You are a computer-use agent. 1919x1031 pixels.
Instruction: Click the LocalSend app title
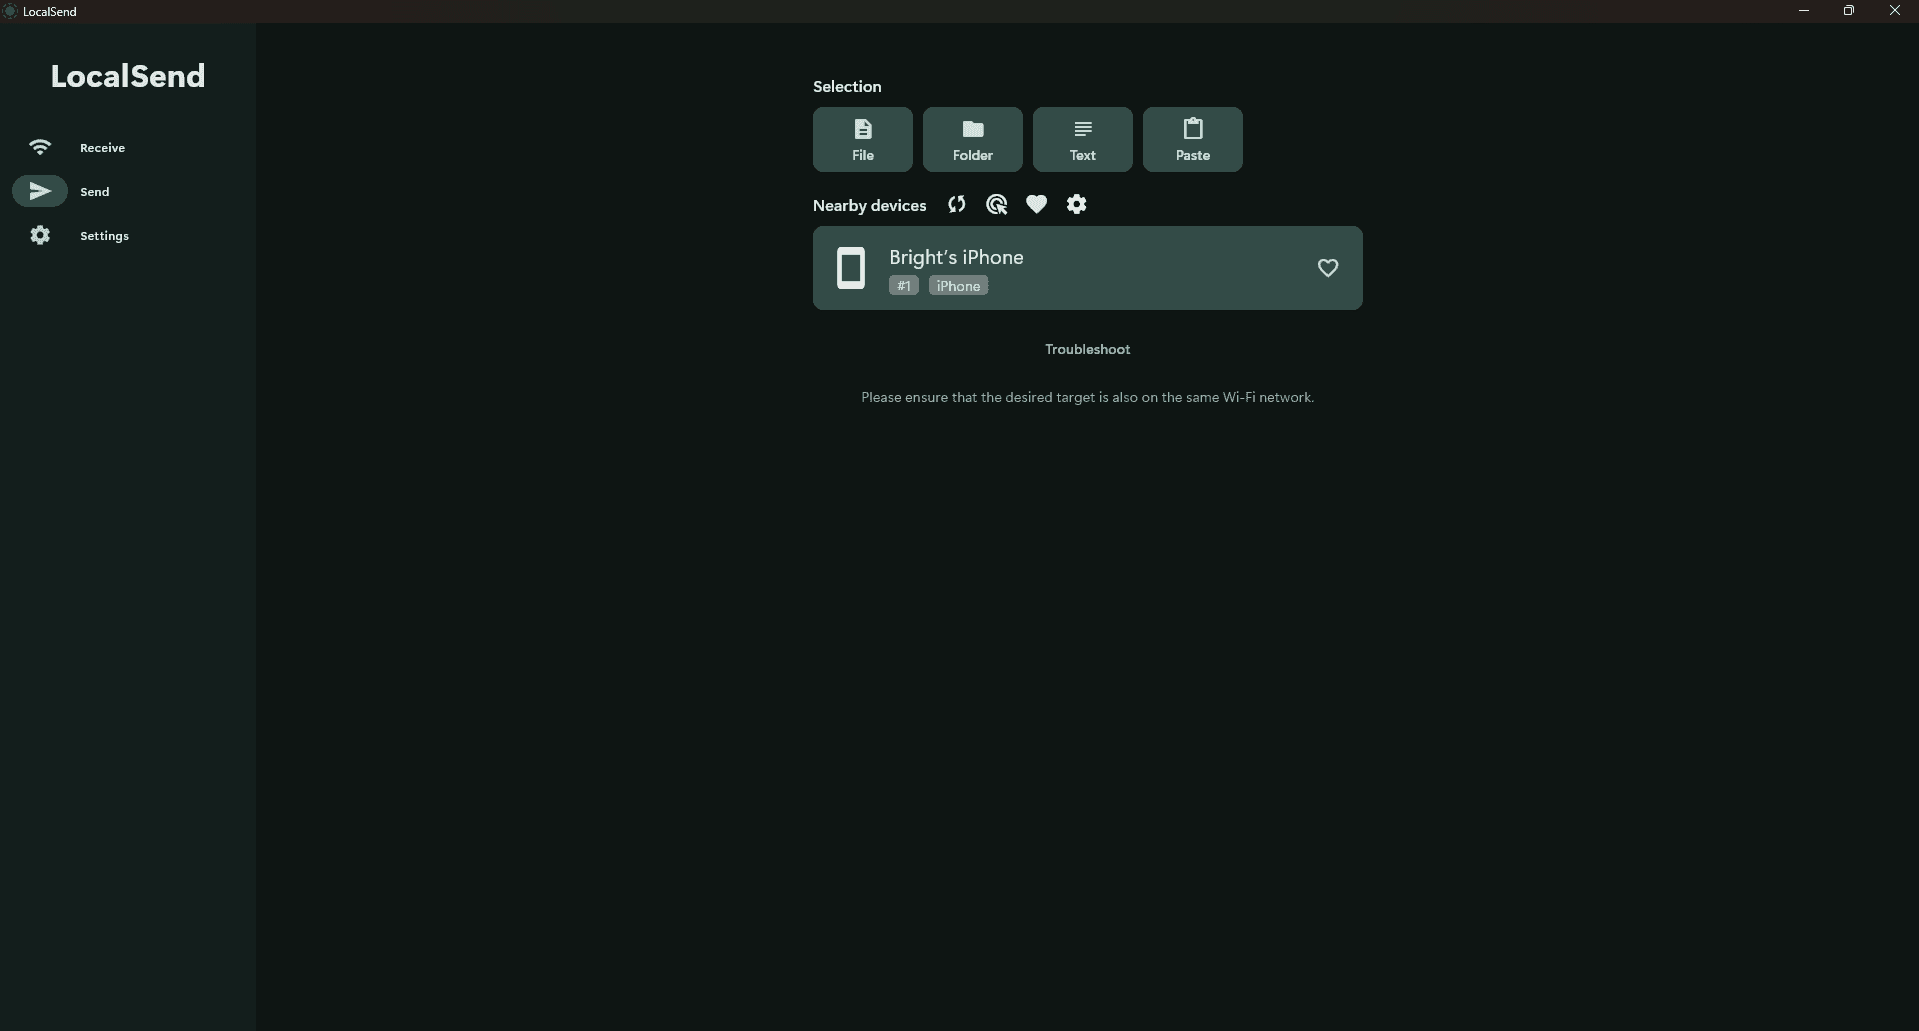(x=127, y=75)
